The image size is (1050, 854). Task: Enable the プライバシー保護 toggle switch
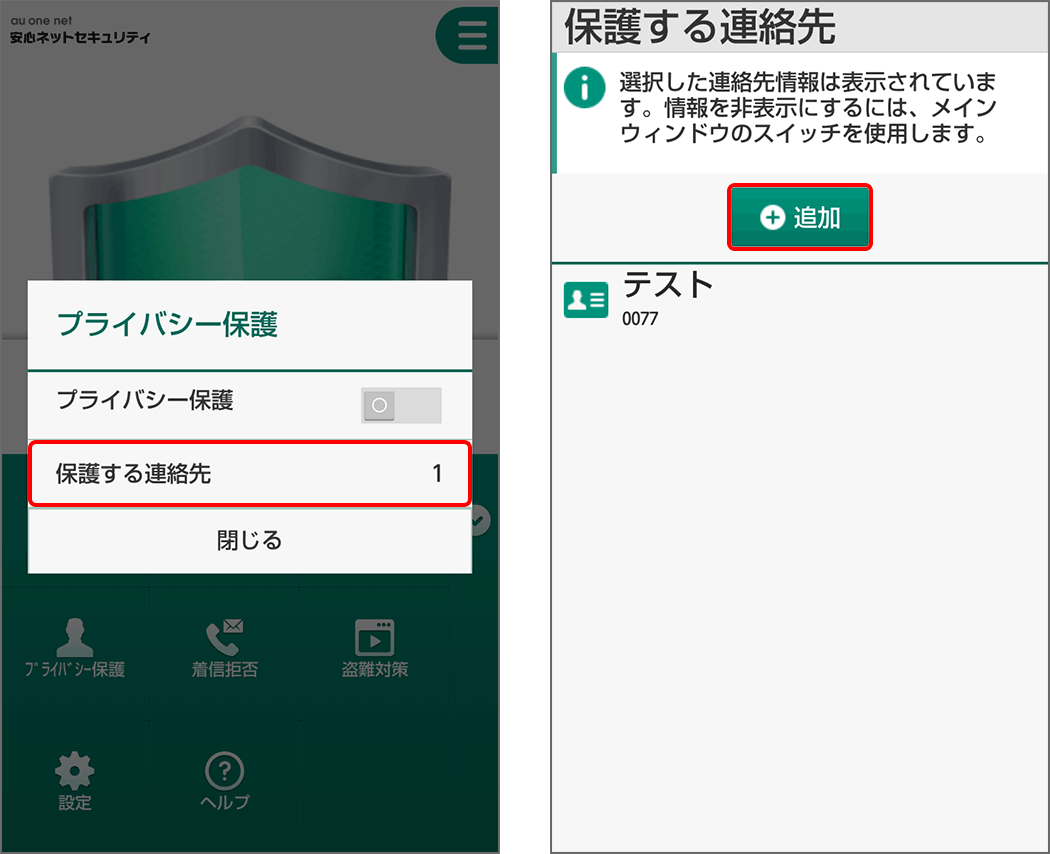tap(400, 405)
